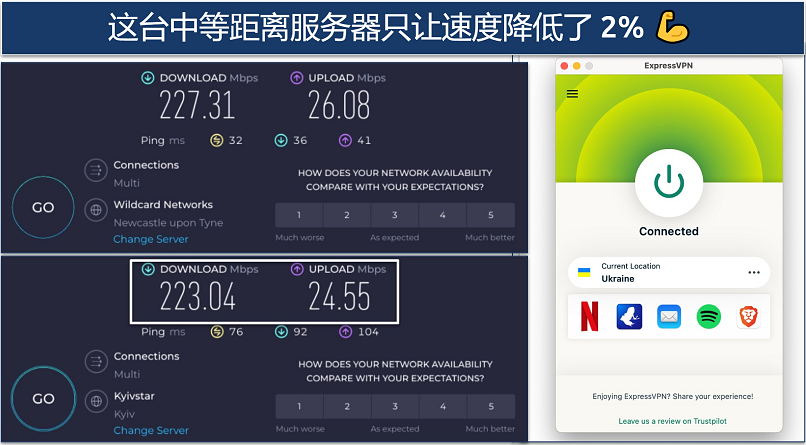The width and height of the screenshot is (806, 445).
Task: Rate 4 in the top survey
Action: 443,215
